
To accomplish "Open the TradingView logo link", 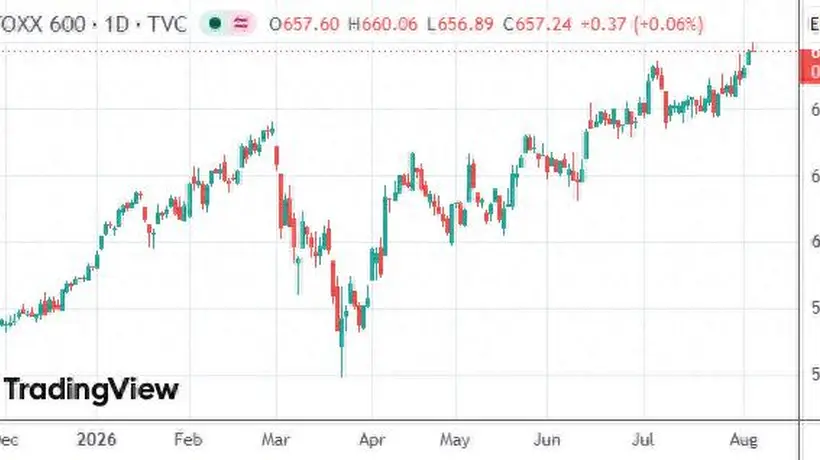I will (x=92, y=390).
